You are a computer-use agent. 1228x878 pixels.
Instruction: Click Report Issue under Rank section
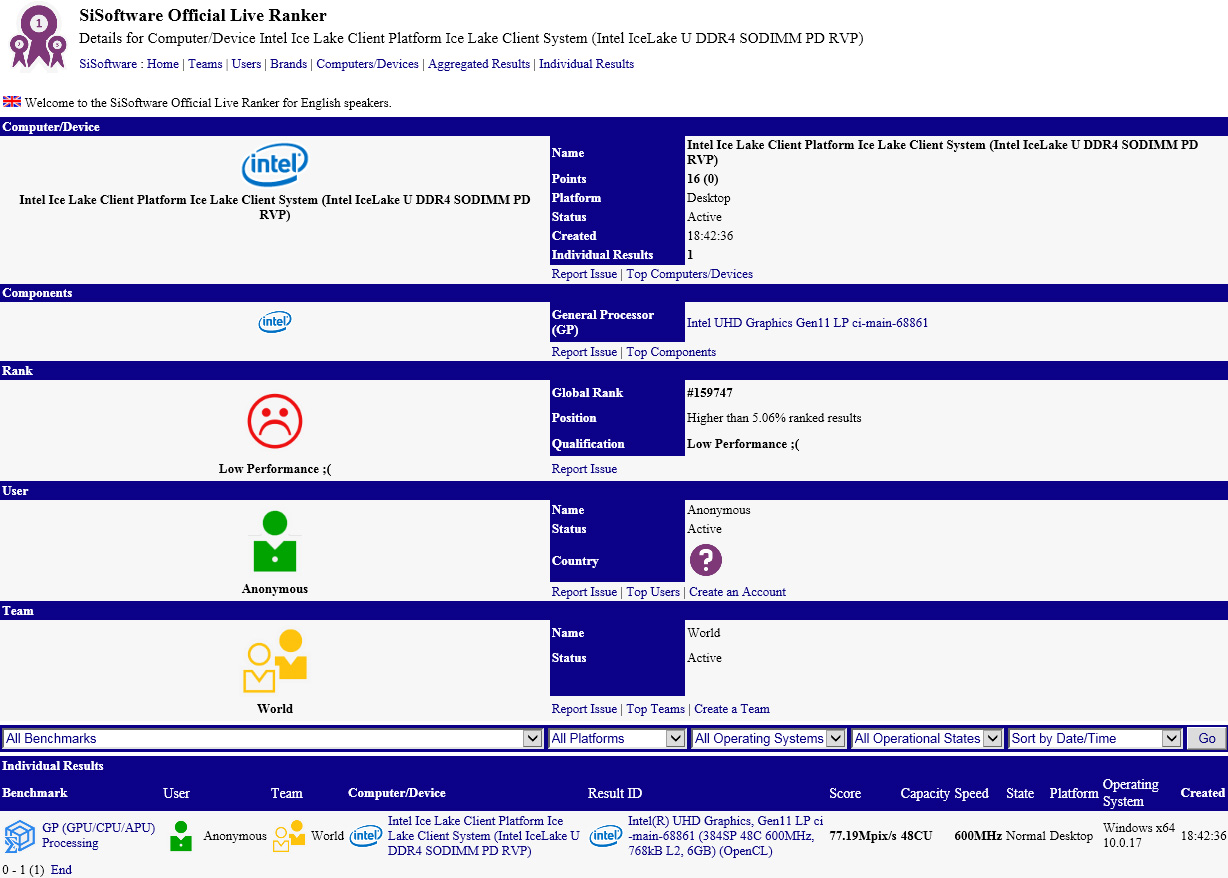584,469
